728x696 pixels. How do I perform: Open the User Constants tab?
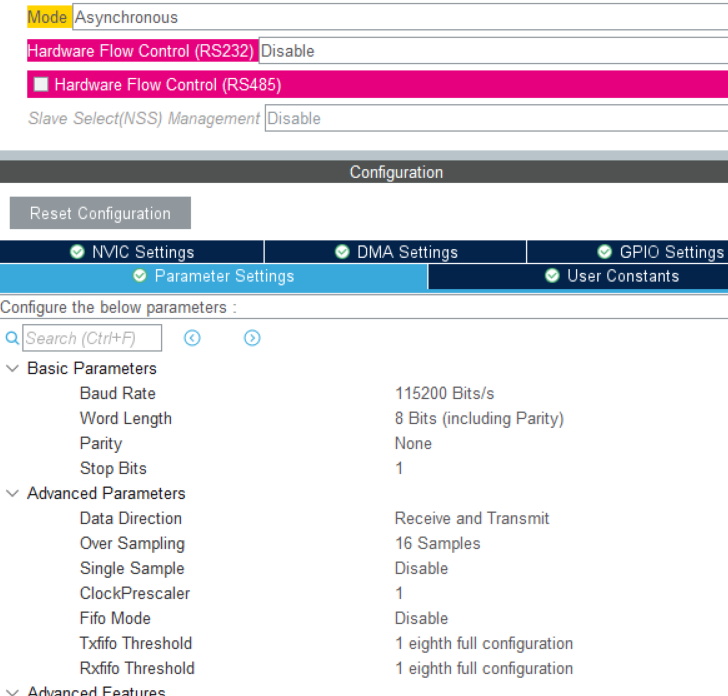pos(578,276)
